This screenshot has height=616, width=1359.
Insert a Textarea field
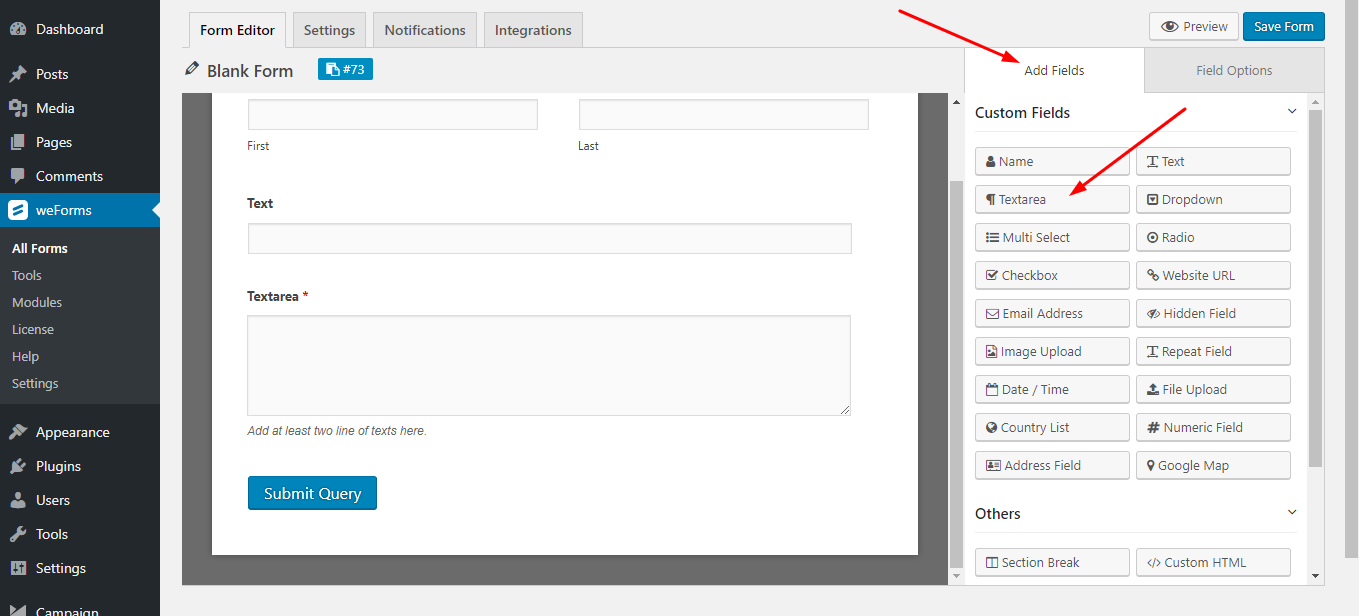point(1051,199)
